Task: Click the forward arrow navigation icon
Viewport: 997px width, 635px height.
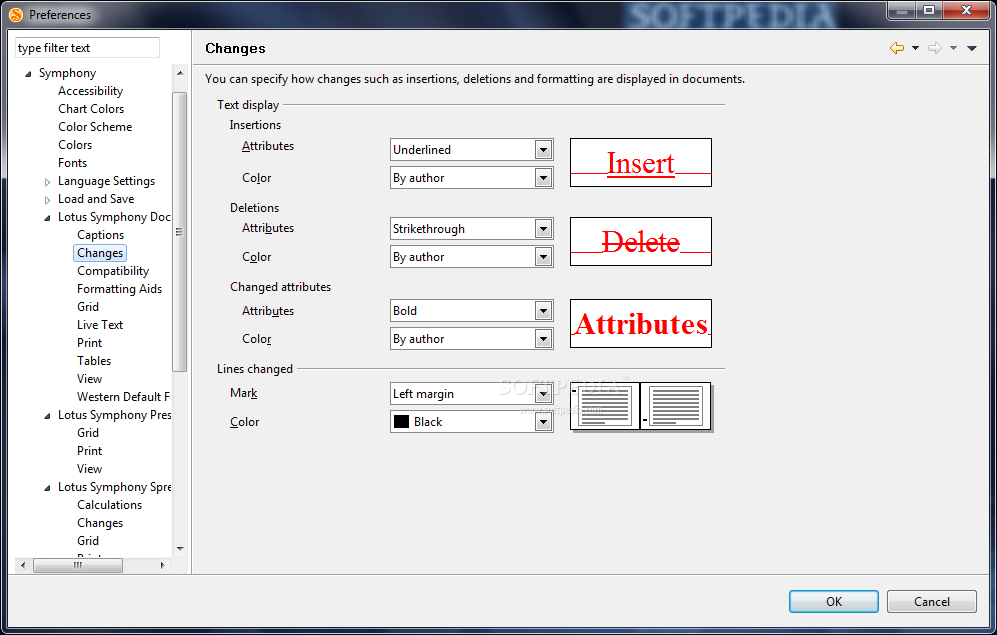Action: pyautogui.click(x=935, y=48)
